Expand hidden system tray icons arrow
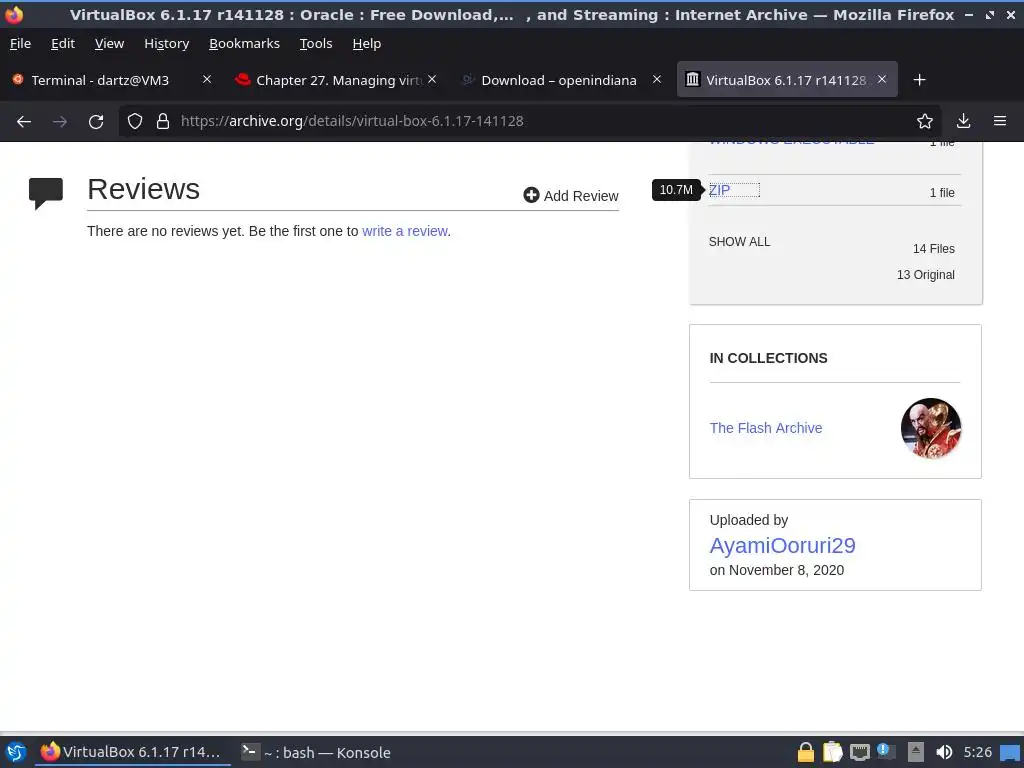 pos(916,752)
